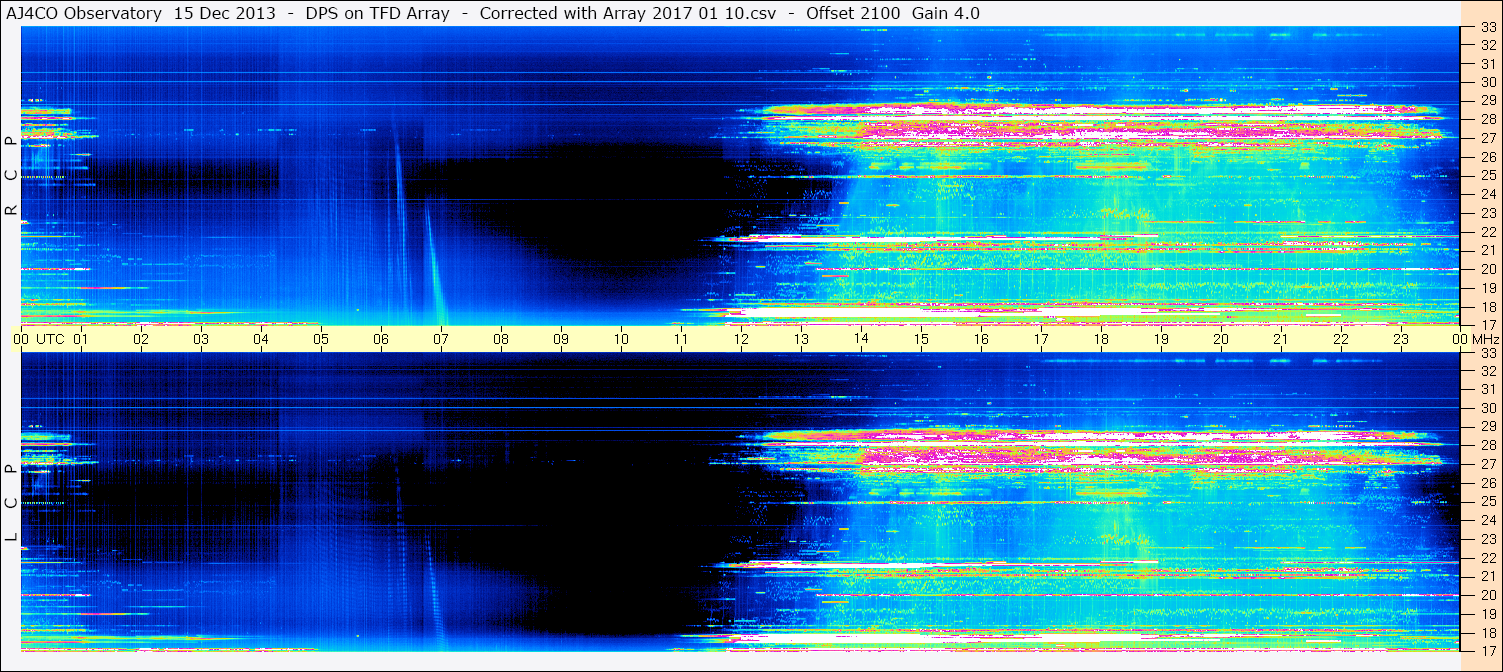Select the 18 hour time marker

1101,339
